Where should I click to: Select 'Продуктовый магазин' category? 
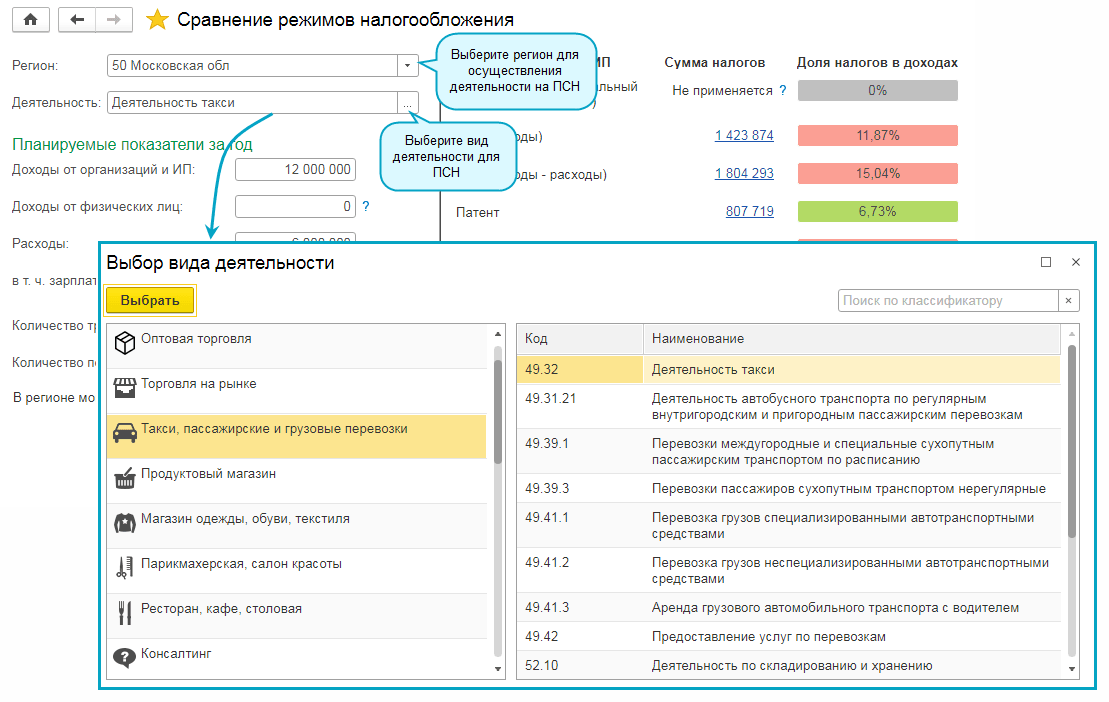(x=297, y=481)
